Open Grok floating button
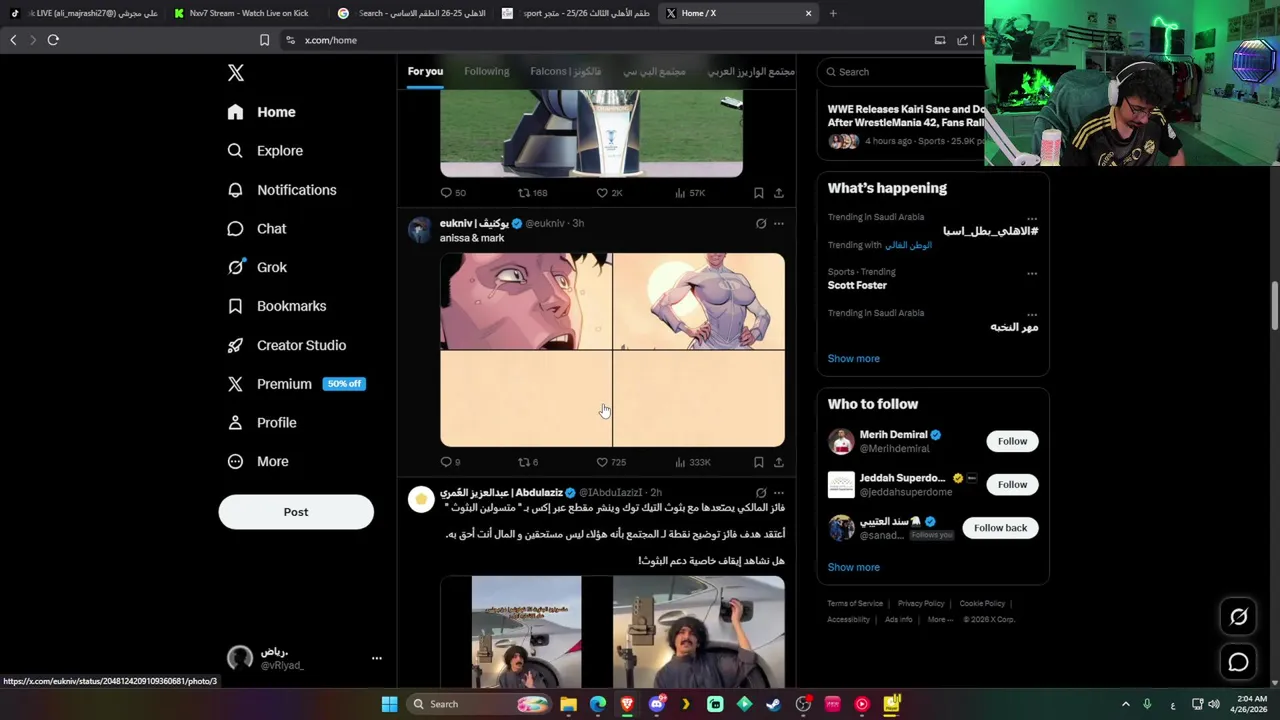This screenshot has height=720, width=1280. 1238,617
